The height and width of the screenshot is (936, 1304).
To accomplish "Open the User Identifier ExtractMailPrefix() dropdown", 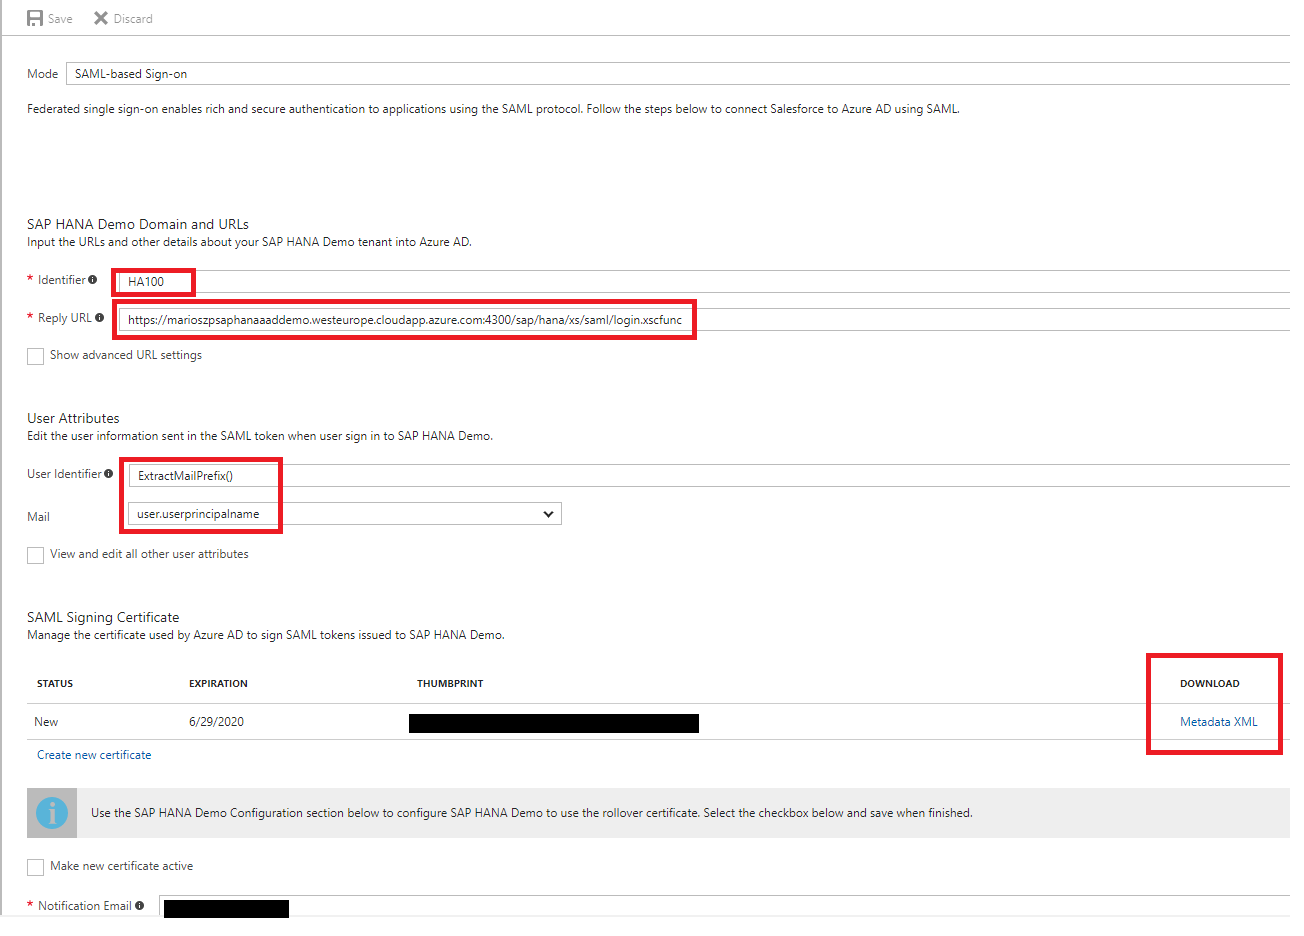I will click(709, 476).
